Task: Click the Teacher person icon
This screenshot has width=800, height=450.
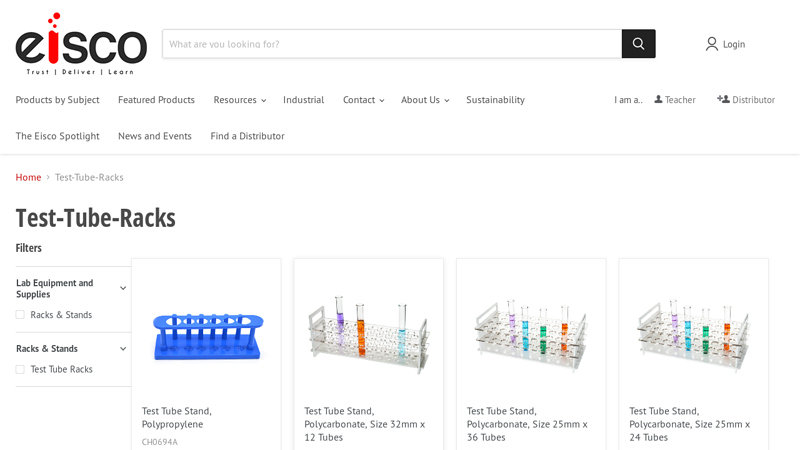Action: click(658, 99)
